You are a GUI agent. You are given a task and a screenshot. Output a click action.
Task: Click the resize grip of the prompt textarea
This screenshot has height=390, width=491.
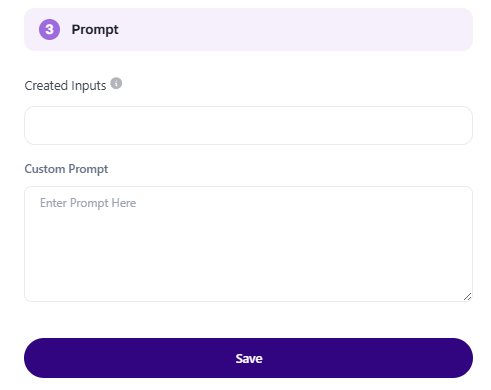click(x=467, y=296)
